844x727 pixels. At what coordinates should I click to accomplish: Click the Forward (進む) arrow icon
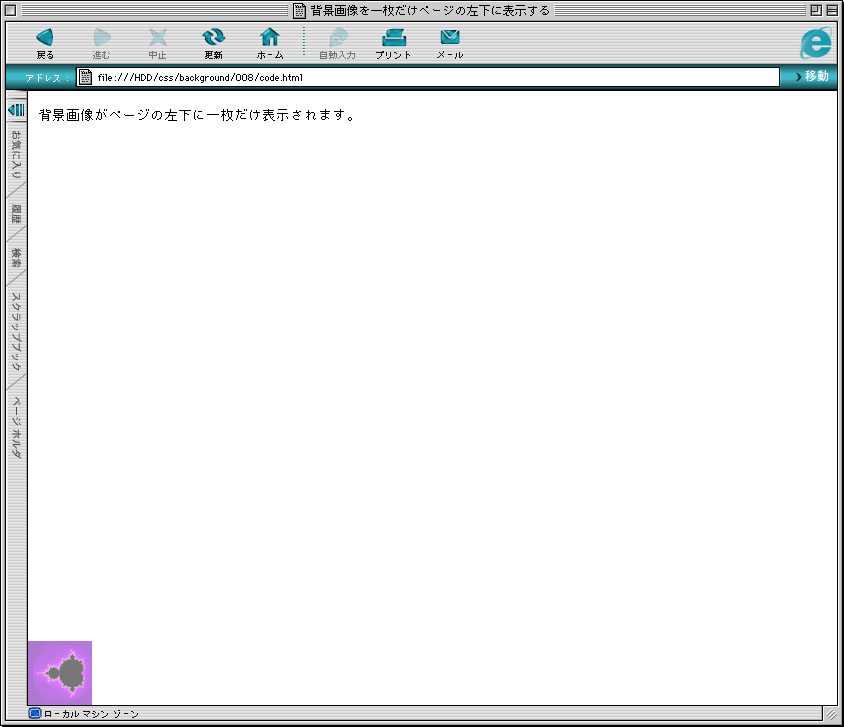[x=101, y=38]
